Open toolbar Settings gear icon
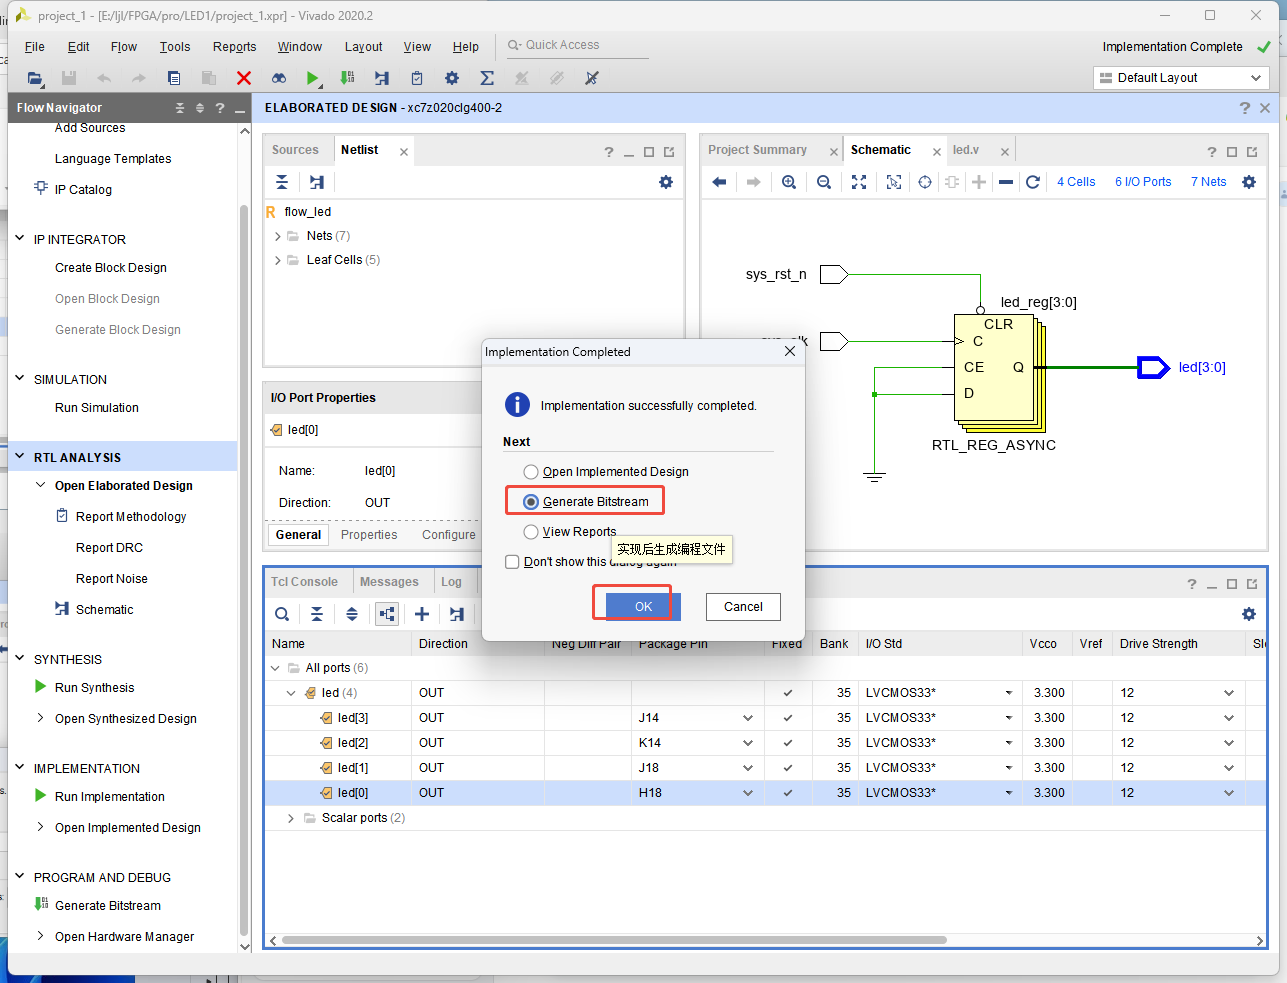This screenshot has width=1287, height=983. [x=452, y=78]
